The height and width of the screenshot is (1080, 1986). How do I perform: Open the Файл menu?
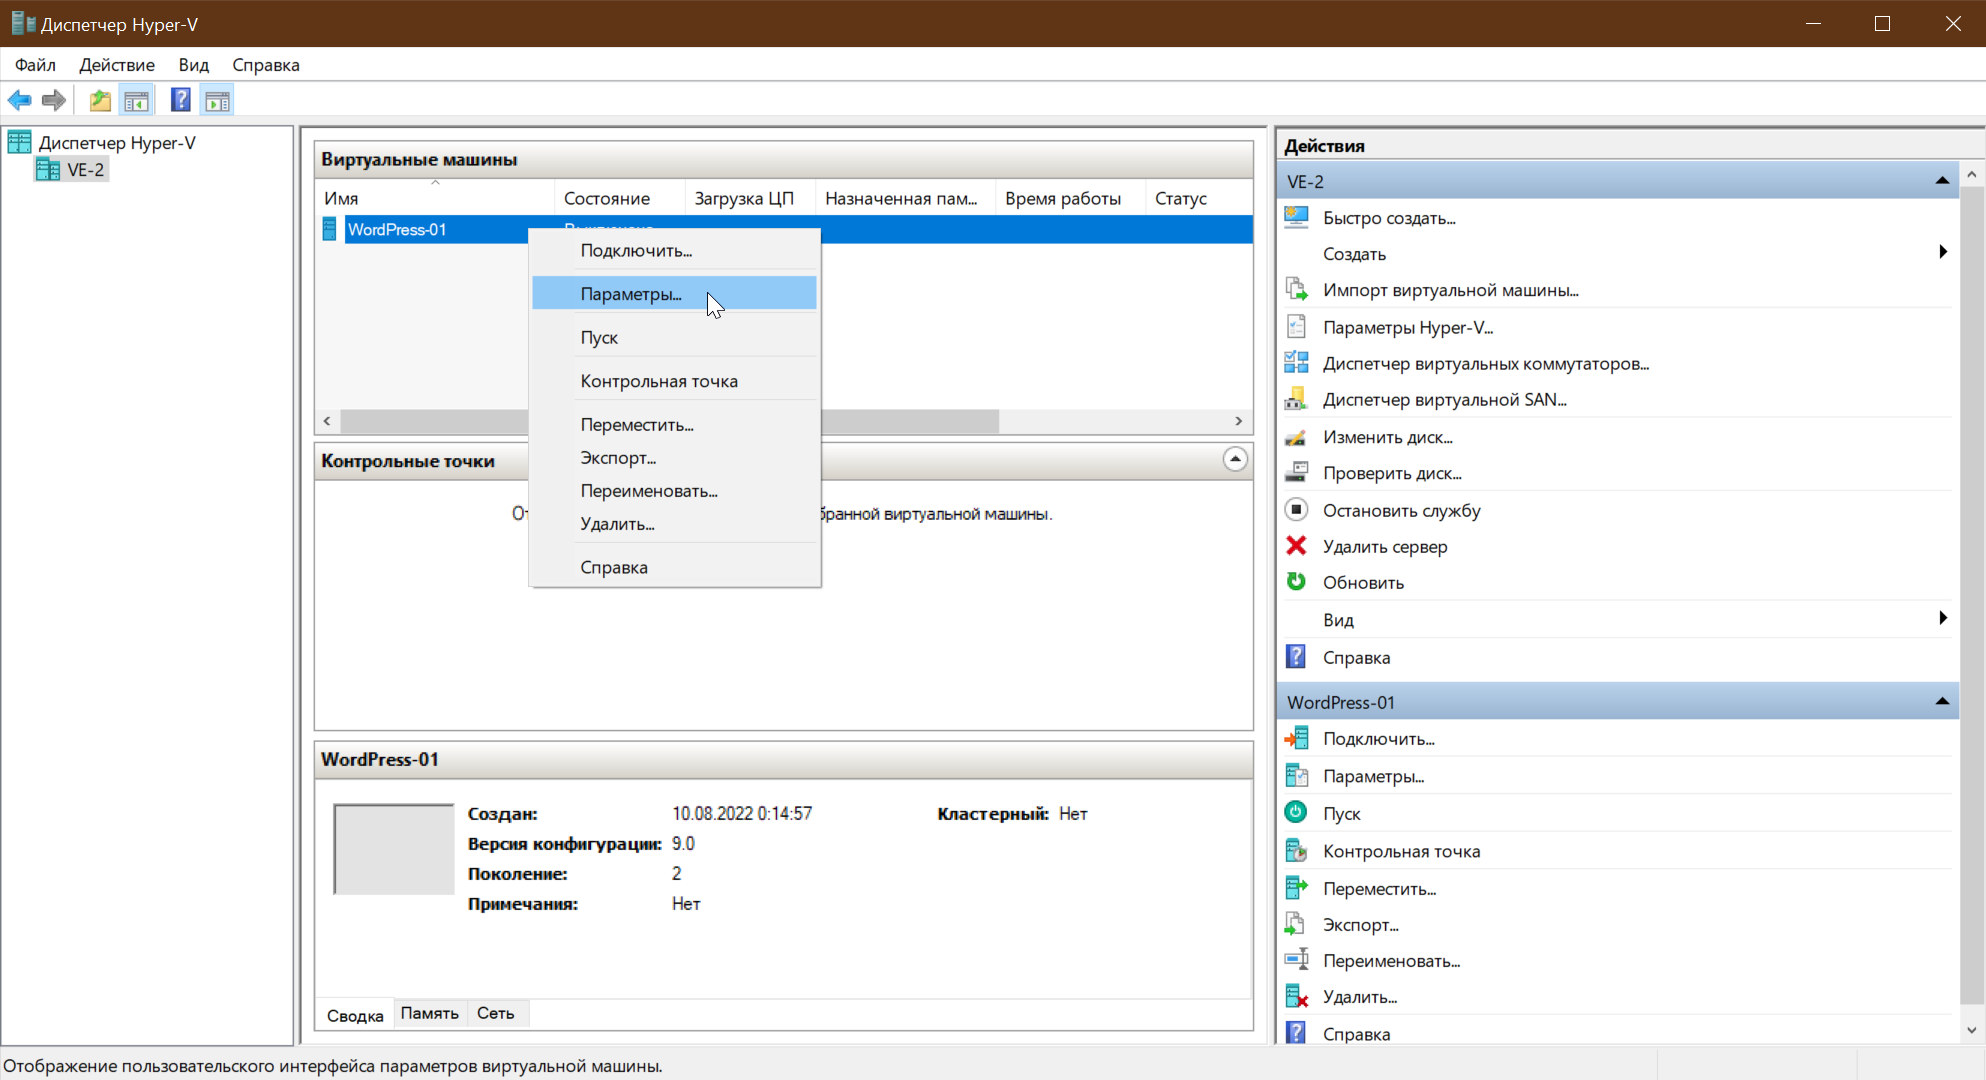click(35, 65)
